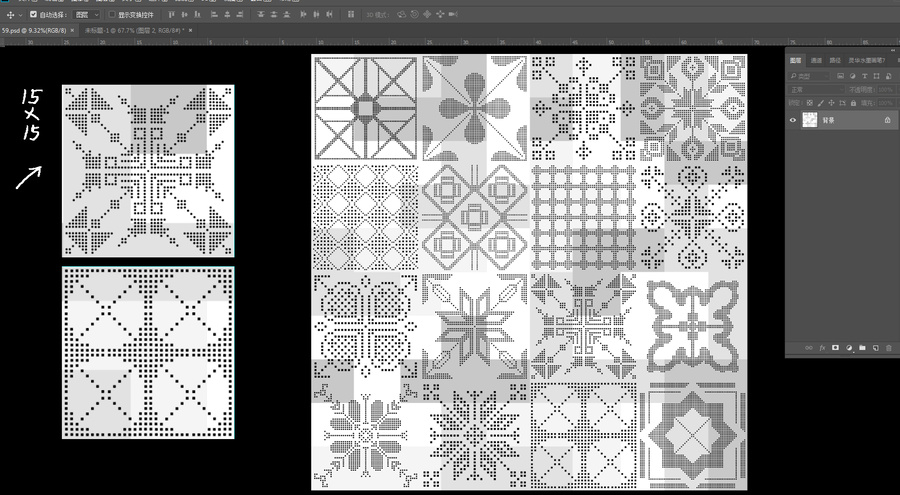Filter layers by pixel layers icon
Screen dimensions: 900x495
point(840,76)
